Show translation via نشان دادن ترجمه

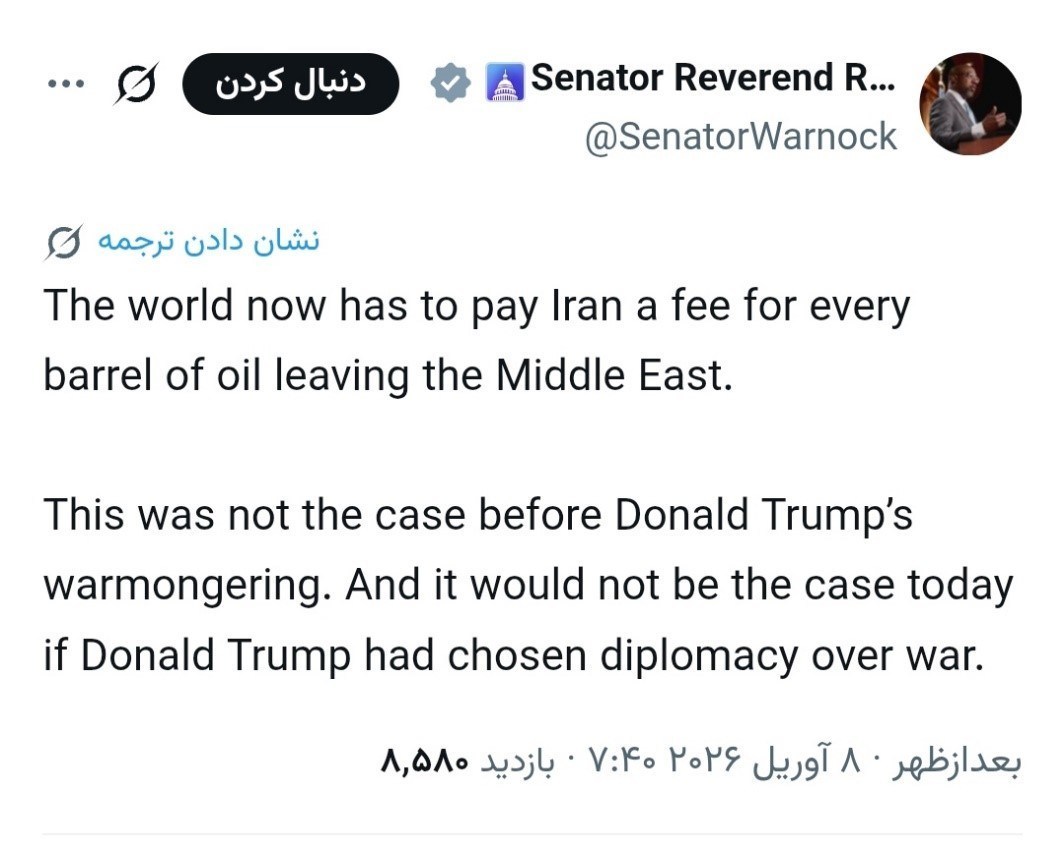208,242
